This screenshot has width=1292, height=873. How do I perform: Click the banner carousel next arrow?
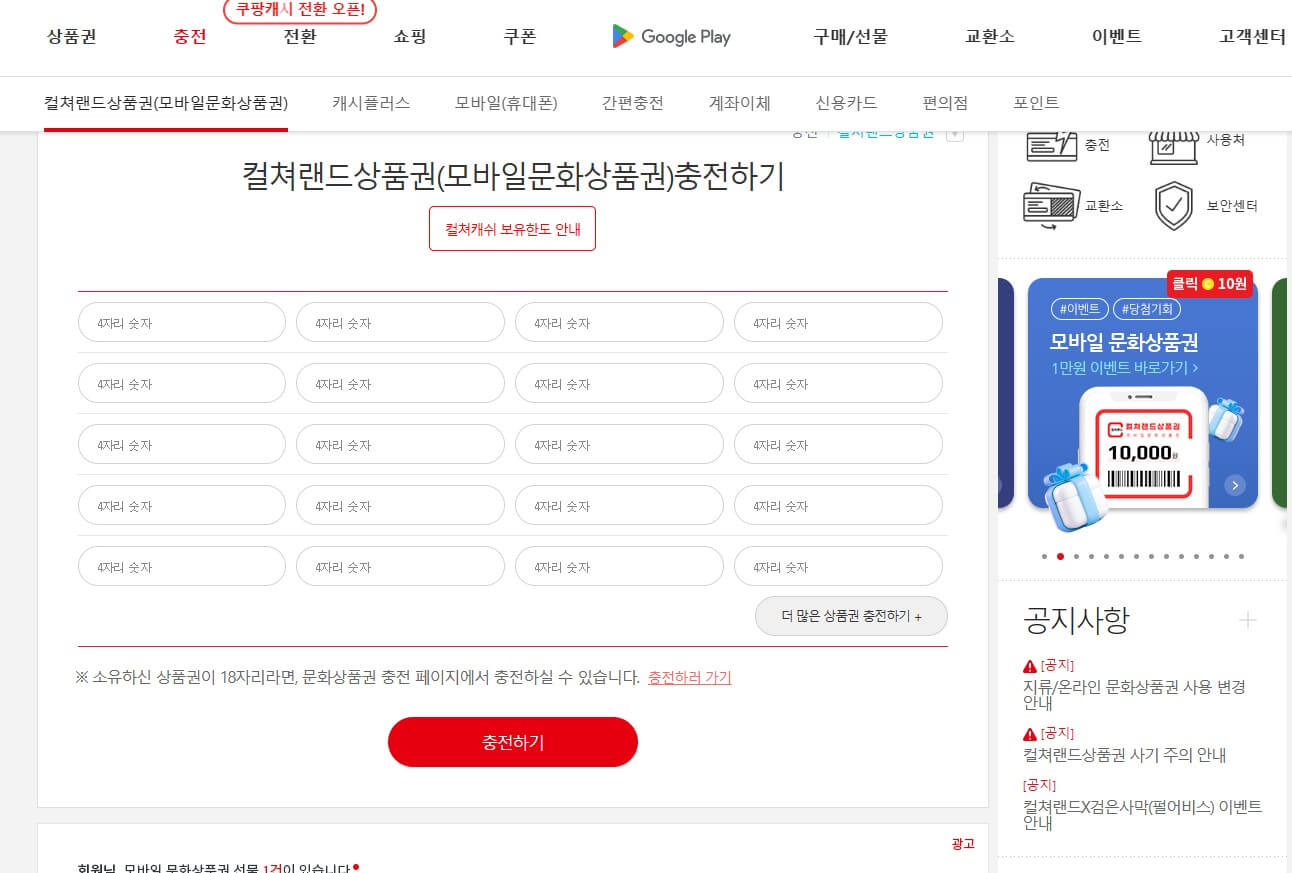point(1236,485)
